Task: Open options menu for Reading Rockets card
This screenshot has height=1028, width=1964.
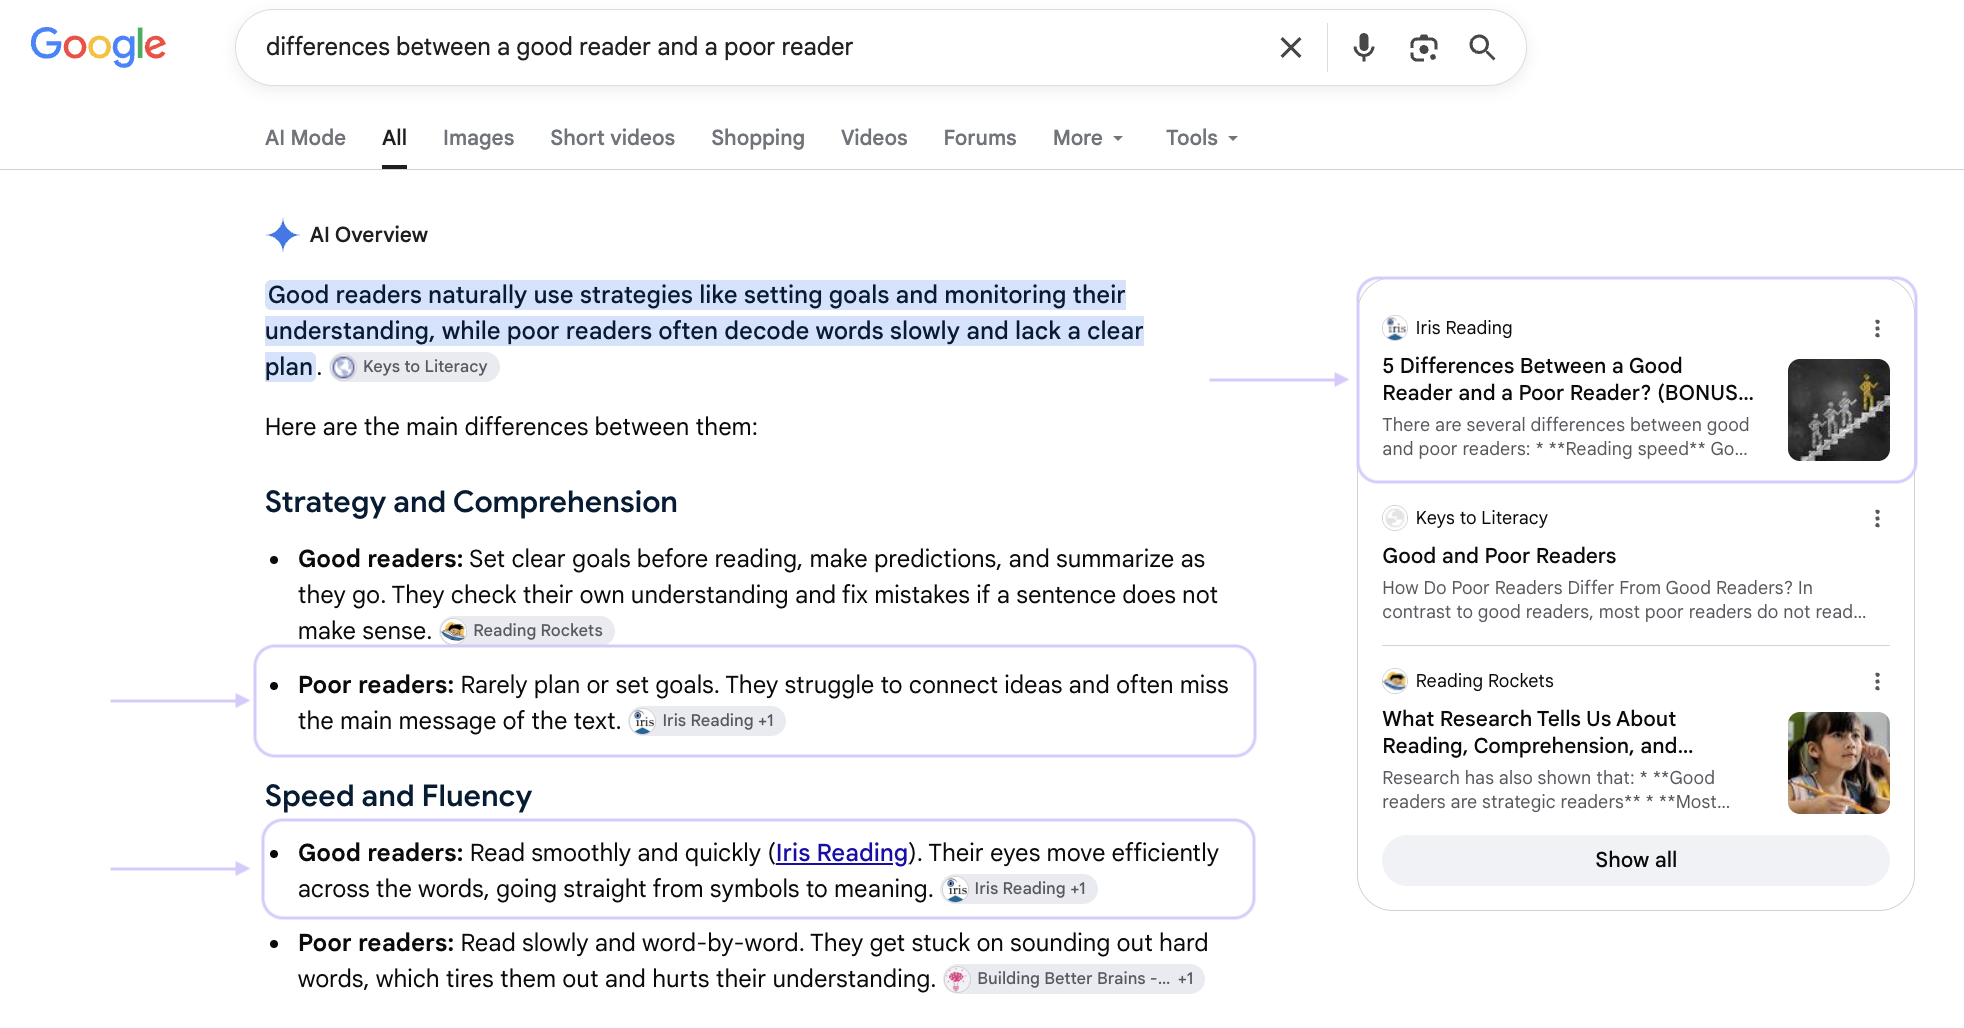Action: (1877, 681)
